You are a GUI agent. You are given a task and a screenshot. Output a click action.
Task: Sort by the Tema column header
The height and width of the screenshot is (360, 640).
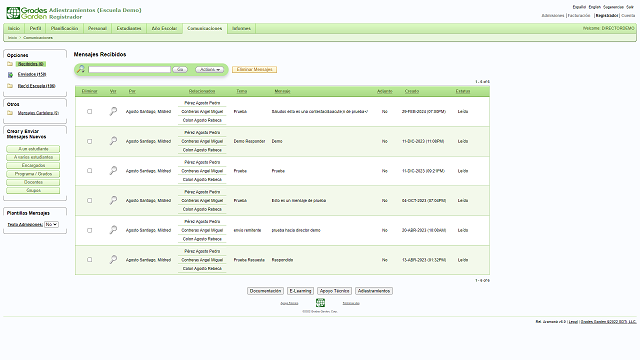[242, 91]
